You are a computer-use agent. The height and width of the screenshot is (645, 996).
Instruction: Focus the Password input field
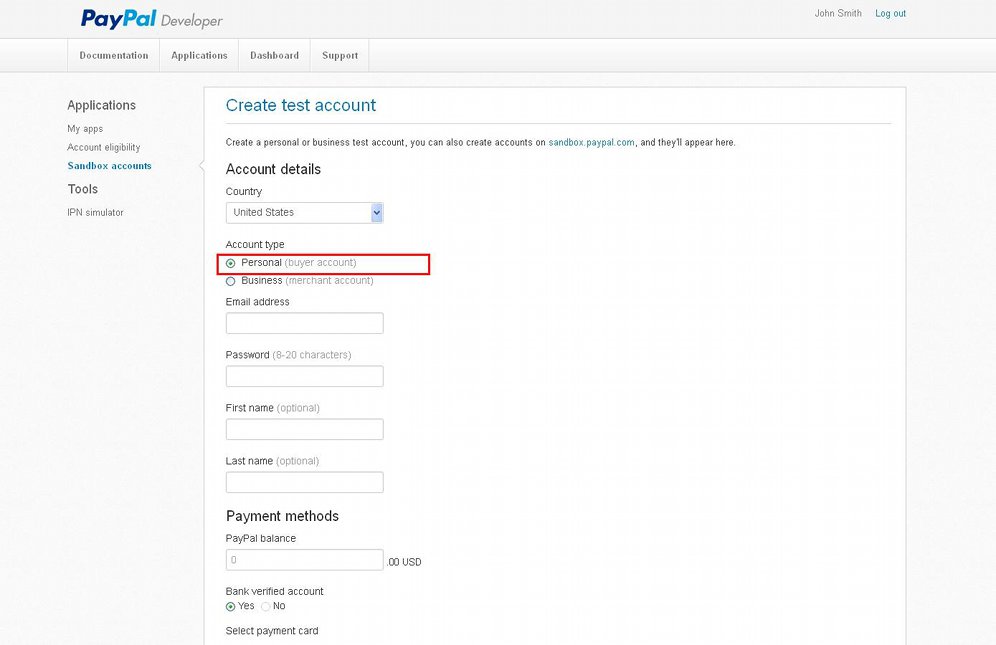304,376
